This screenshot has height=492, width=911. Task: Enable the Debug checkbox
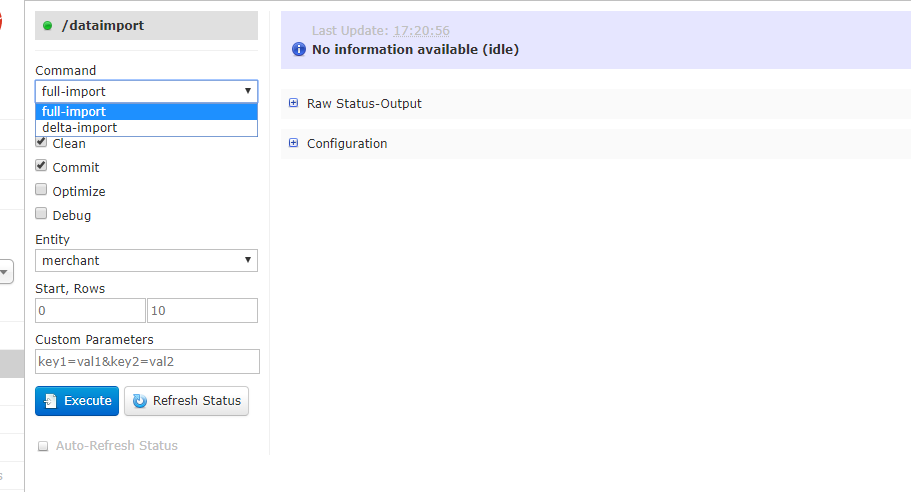tap(41, 213)
